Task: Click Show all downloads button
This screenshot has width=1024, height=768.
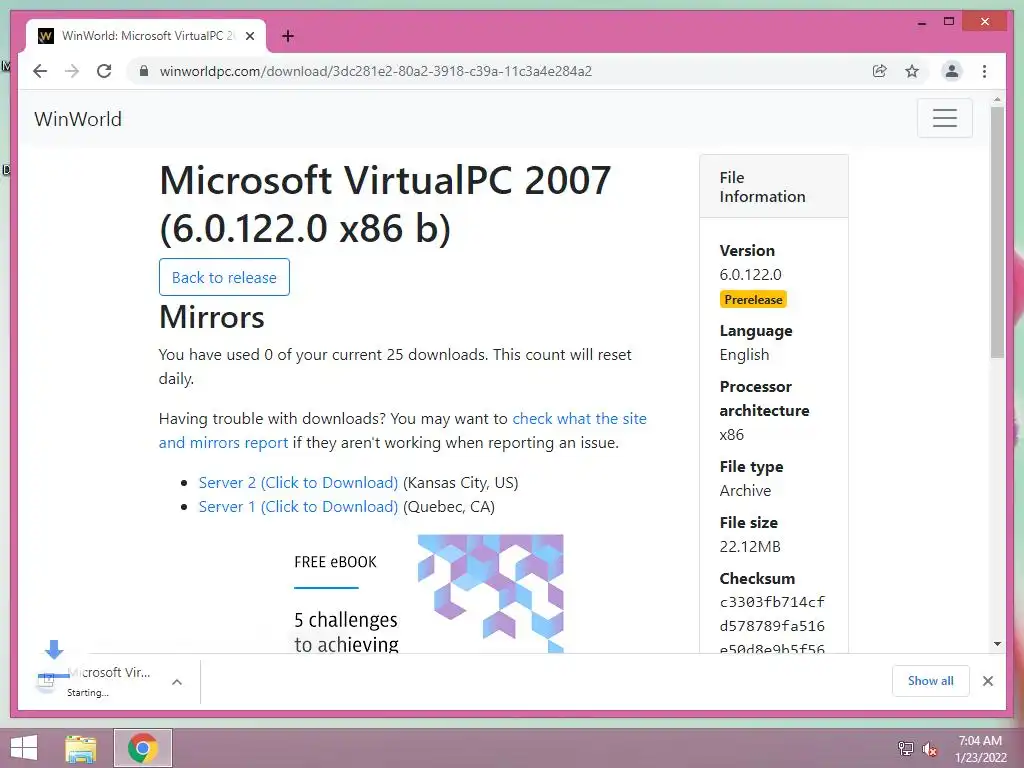Action: pos(931,680)
